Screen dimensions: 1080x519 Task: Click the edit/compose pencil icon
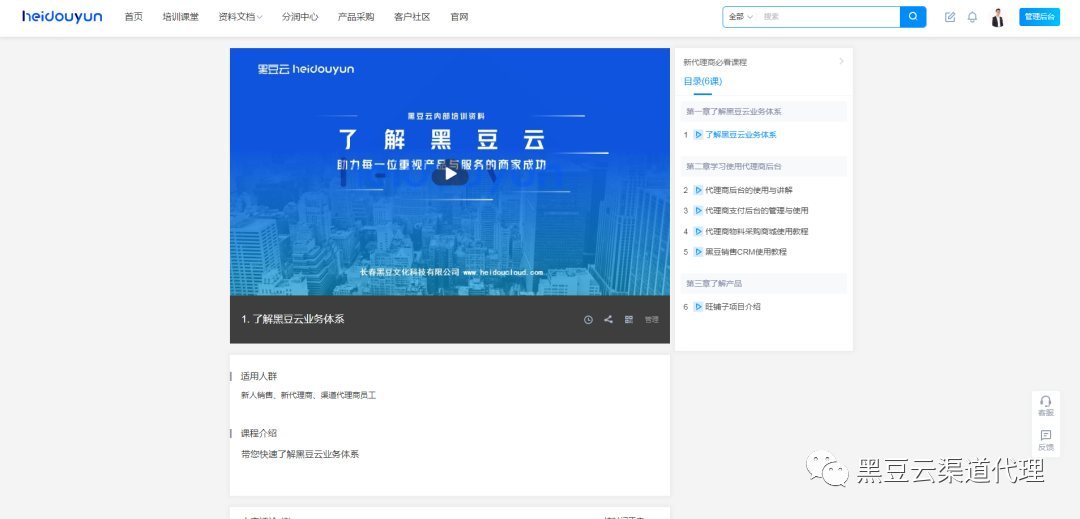(x=950, y=17)
